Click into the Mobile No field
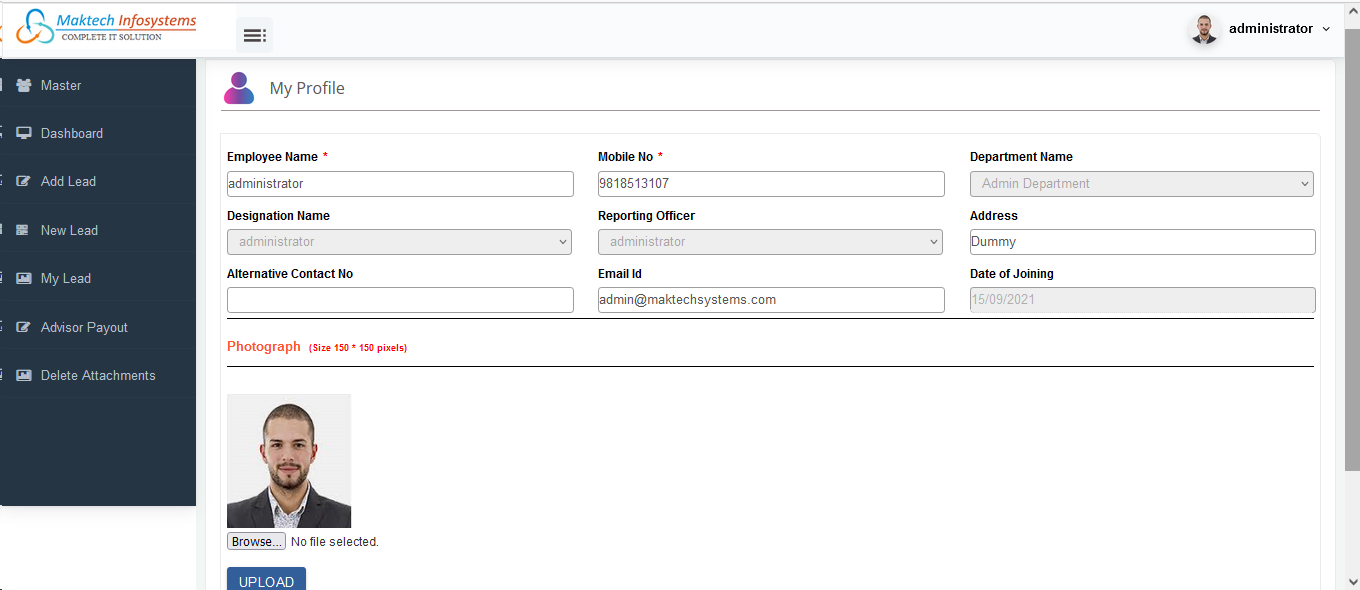This screenshot has width=1360, height=590. (x=770, y=184)
